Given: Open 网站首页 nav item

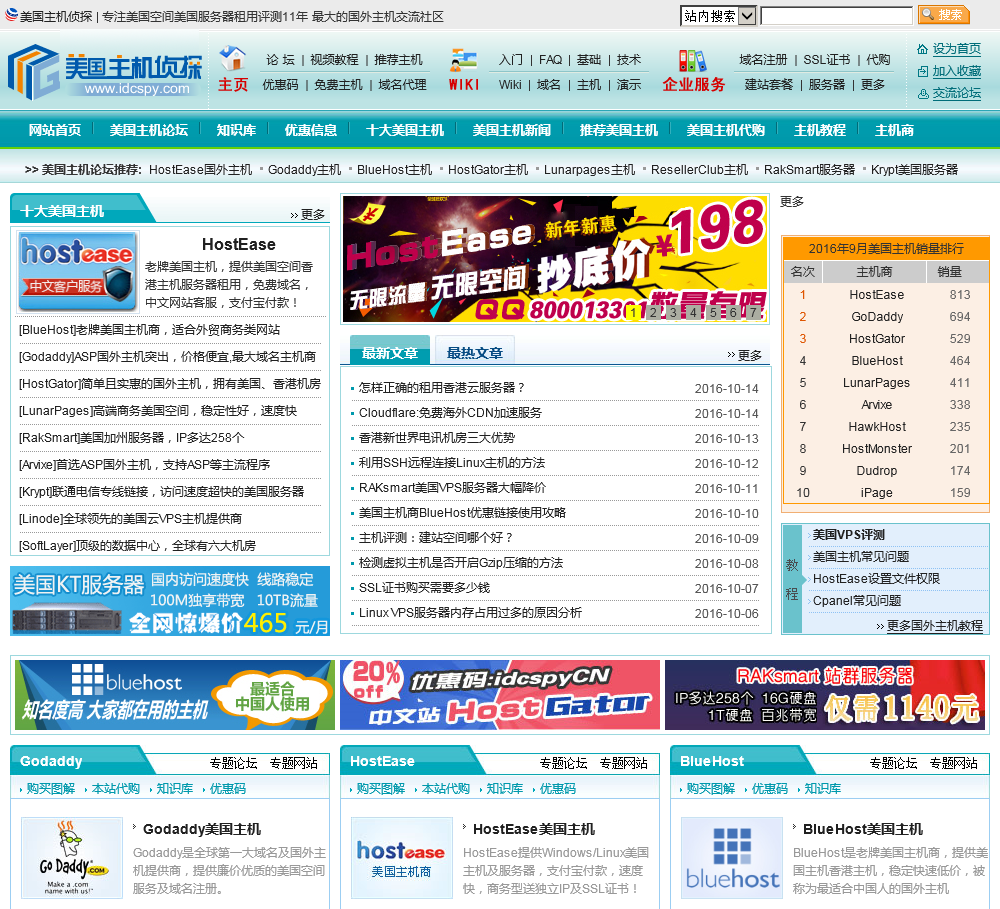Looking at the screenshot, I should pos(55,130).
